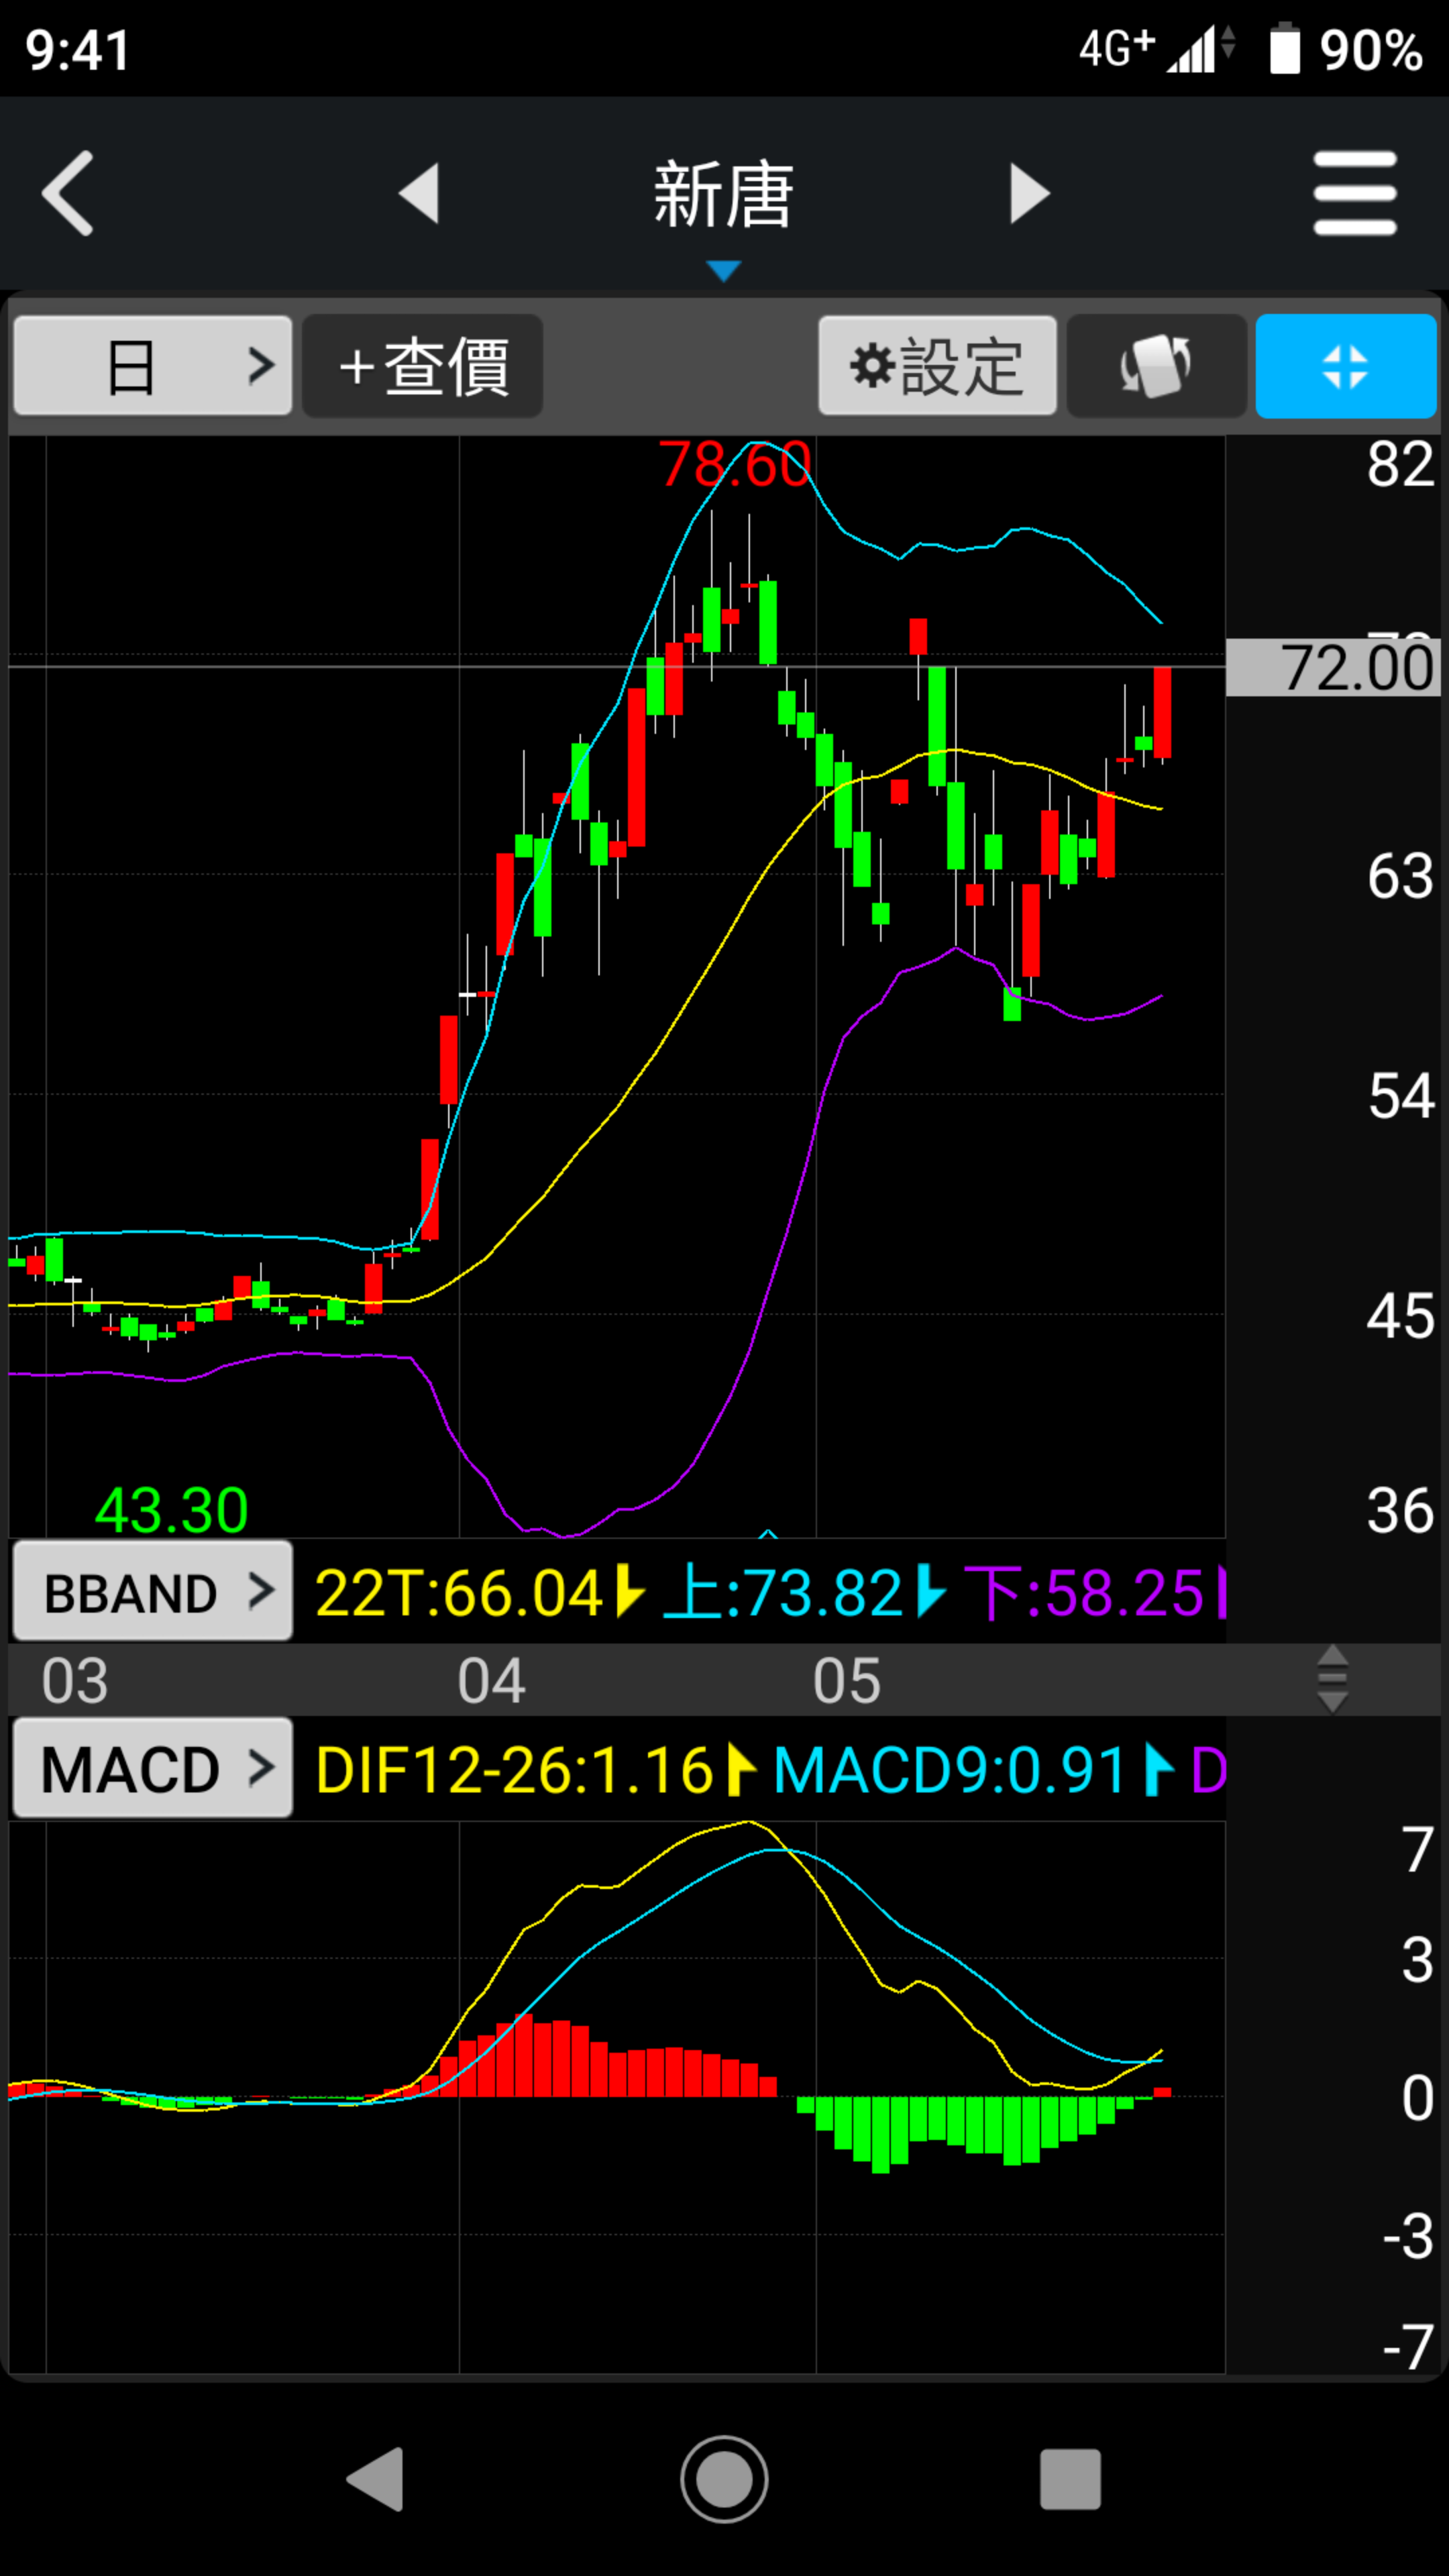Tap the back chevron at top left

tap(68, 193)
